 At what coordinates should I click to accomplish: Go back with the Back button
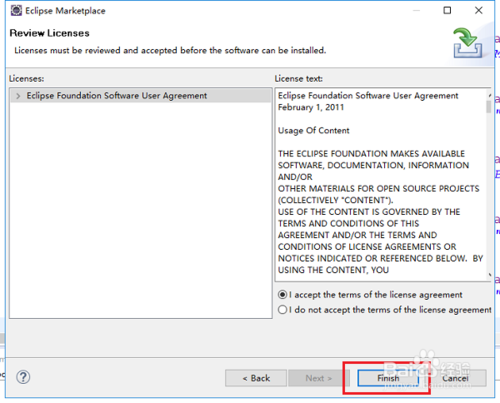tap(256, 378)
